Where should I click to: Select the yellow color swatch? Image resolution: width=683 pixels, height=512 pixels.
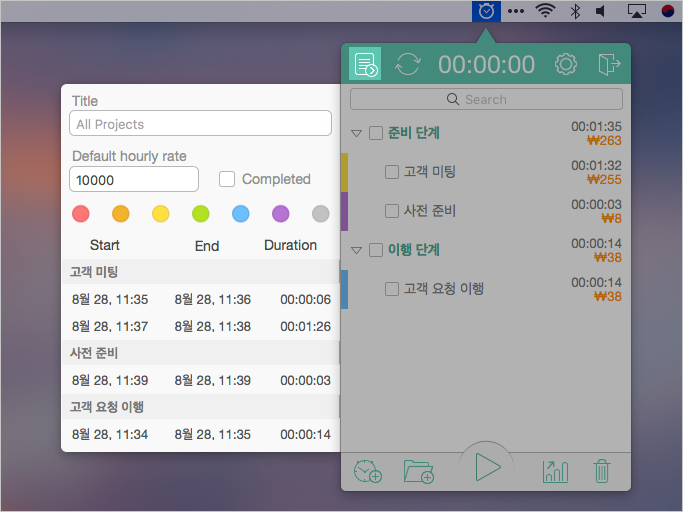[x=161, y=214]
